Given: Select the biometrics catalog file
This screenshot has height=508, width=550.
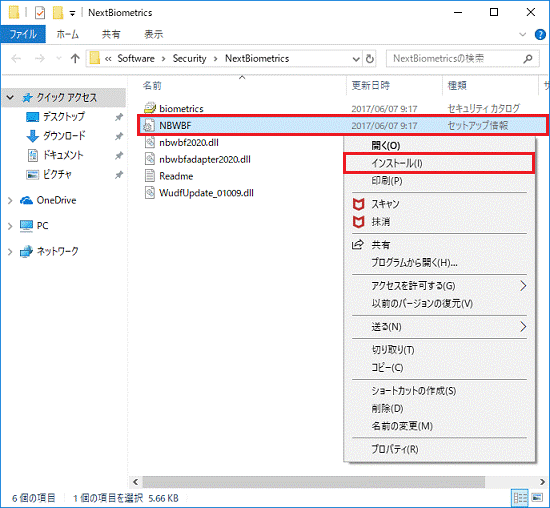Looking at the screenshot, I should click(x=181, y=109).
